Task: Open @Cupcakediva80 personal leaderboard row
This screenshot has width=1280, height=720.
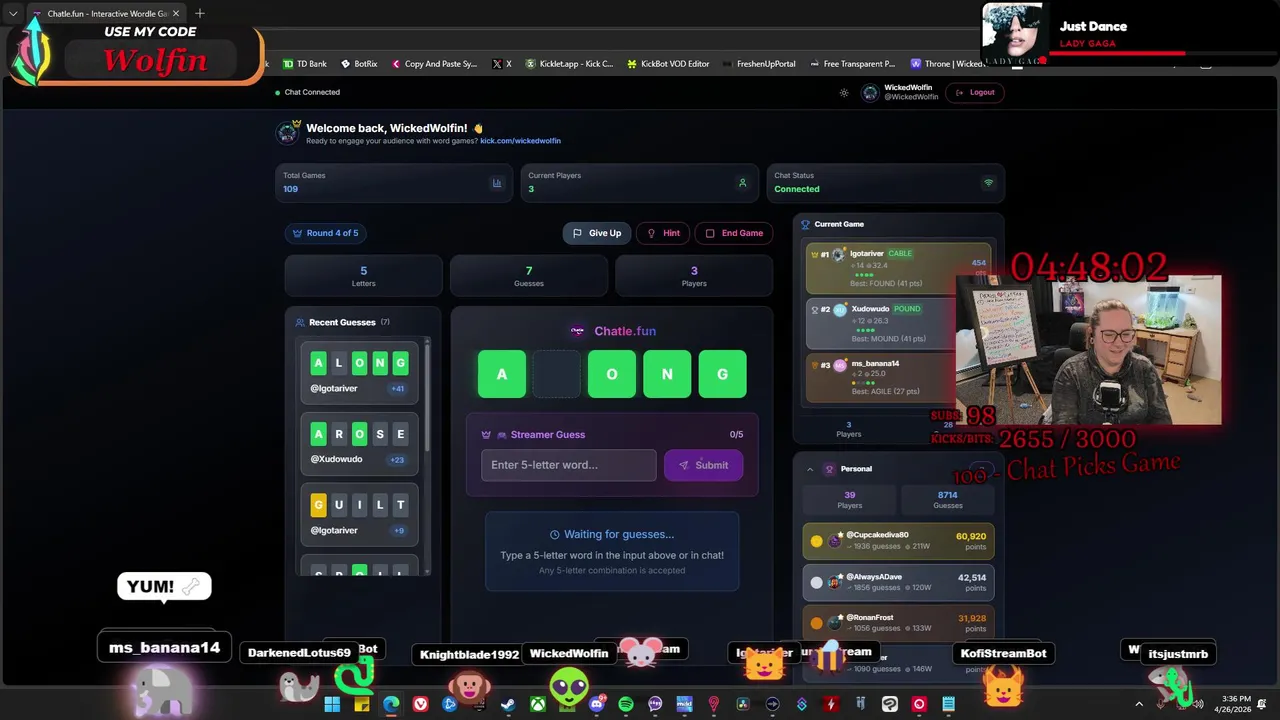Action: click(898, 540)
